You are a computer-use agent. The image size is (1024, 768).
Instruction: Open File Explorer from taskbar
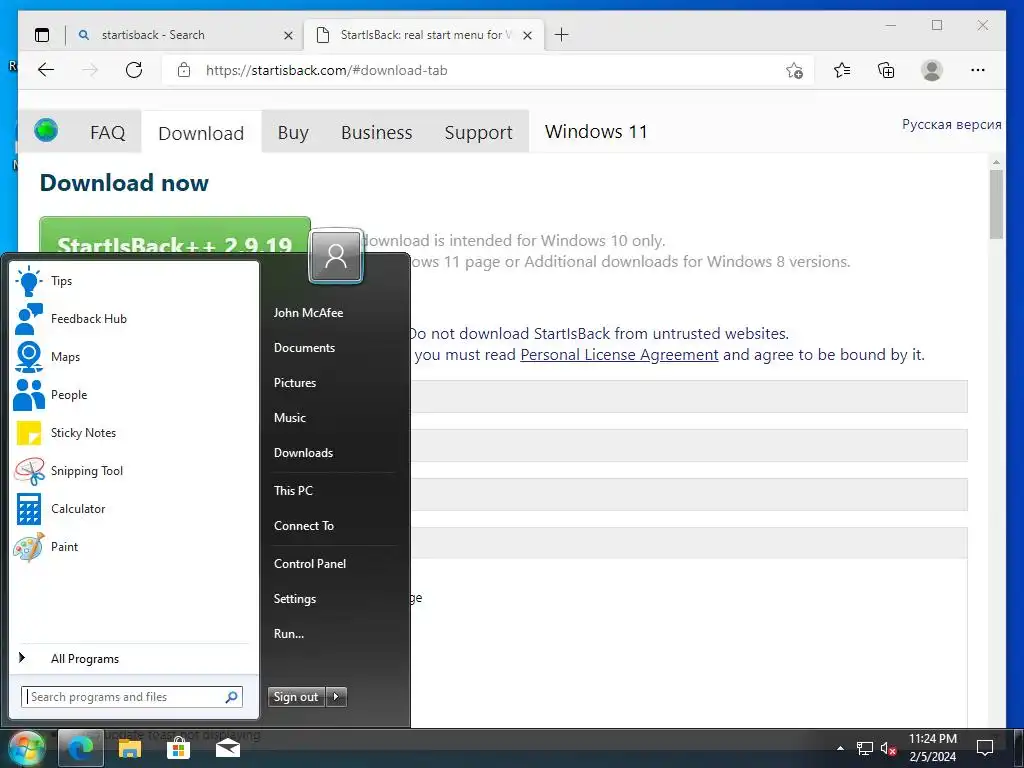pyautogui.click(x=129, y=748)
